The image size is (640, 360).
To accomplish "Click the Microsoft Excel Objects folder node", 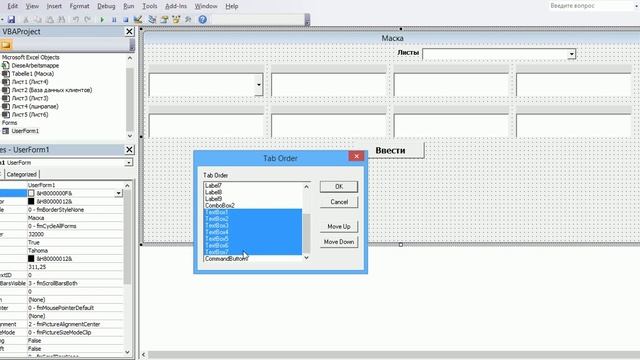I will pyautogui.click(x=31, y=57).
